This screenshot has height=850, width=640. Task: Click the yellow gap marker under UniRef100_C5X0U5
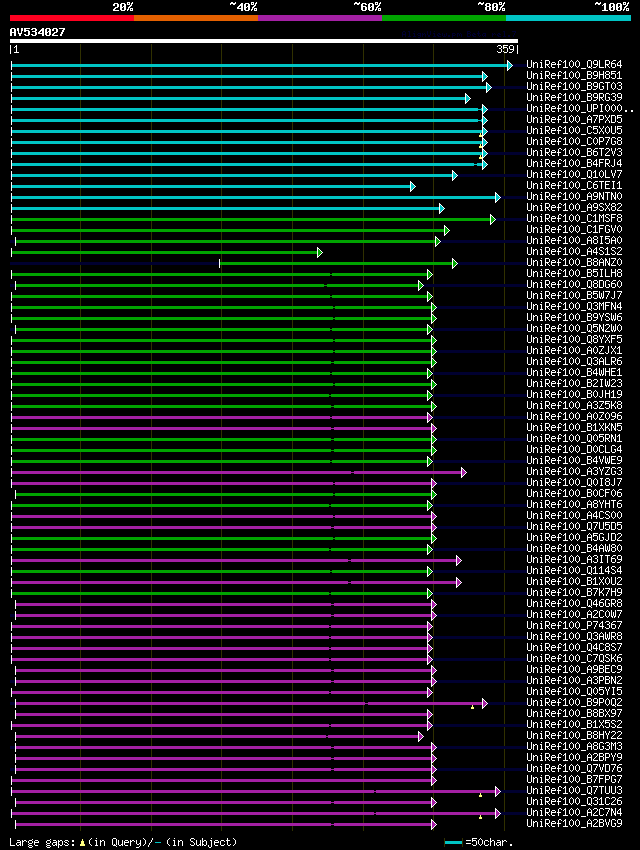coord(480,135)
